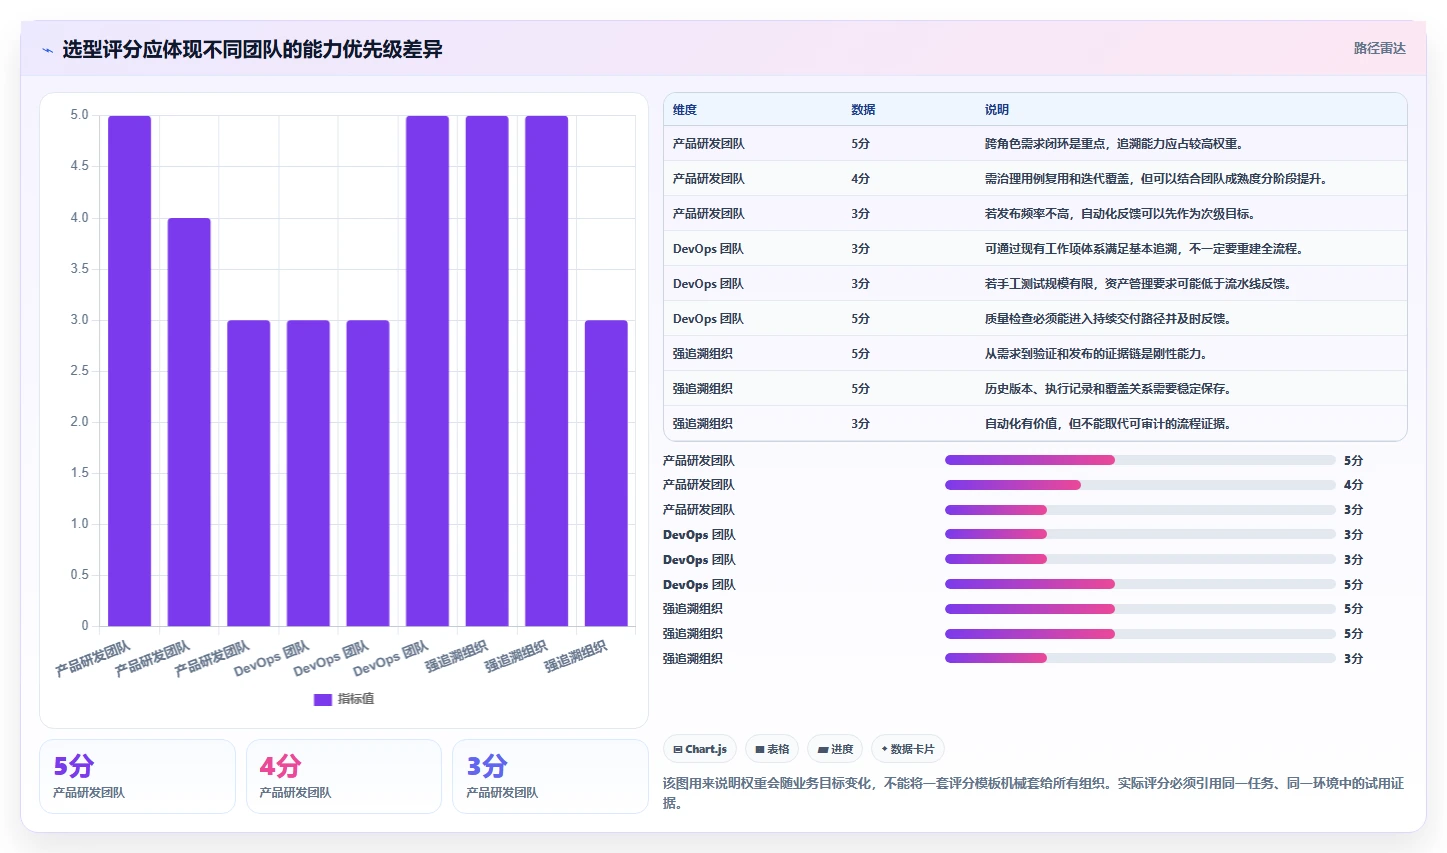The image size is (1447, 853).
Task: Select row text 从需求到验证和发布的证据链
Action: coord(1063,354)
